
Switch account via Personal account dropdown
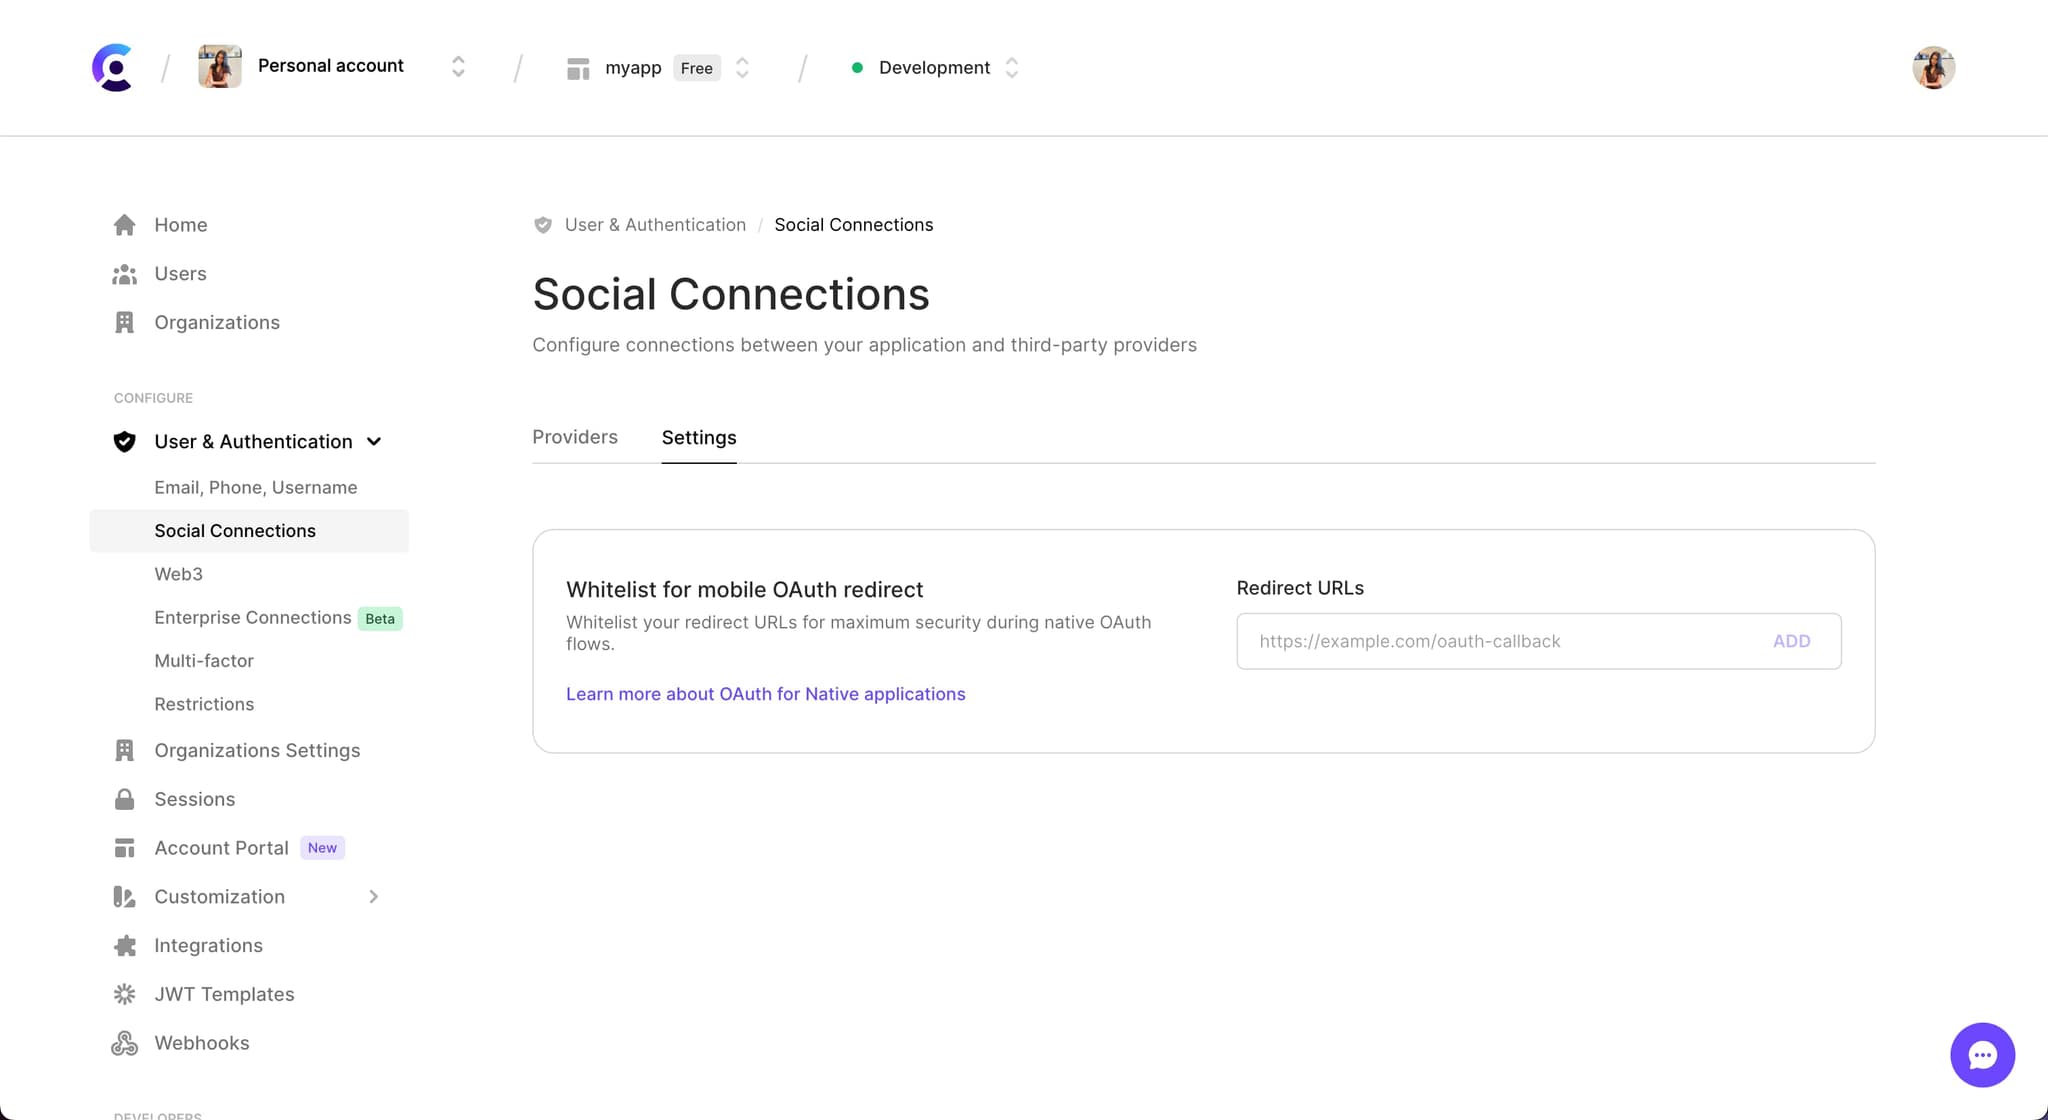458,68
